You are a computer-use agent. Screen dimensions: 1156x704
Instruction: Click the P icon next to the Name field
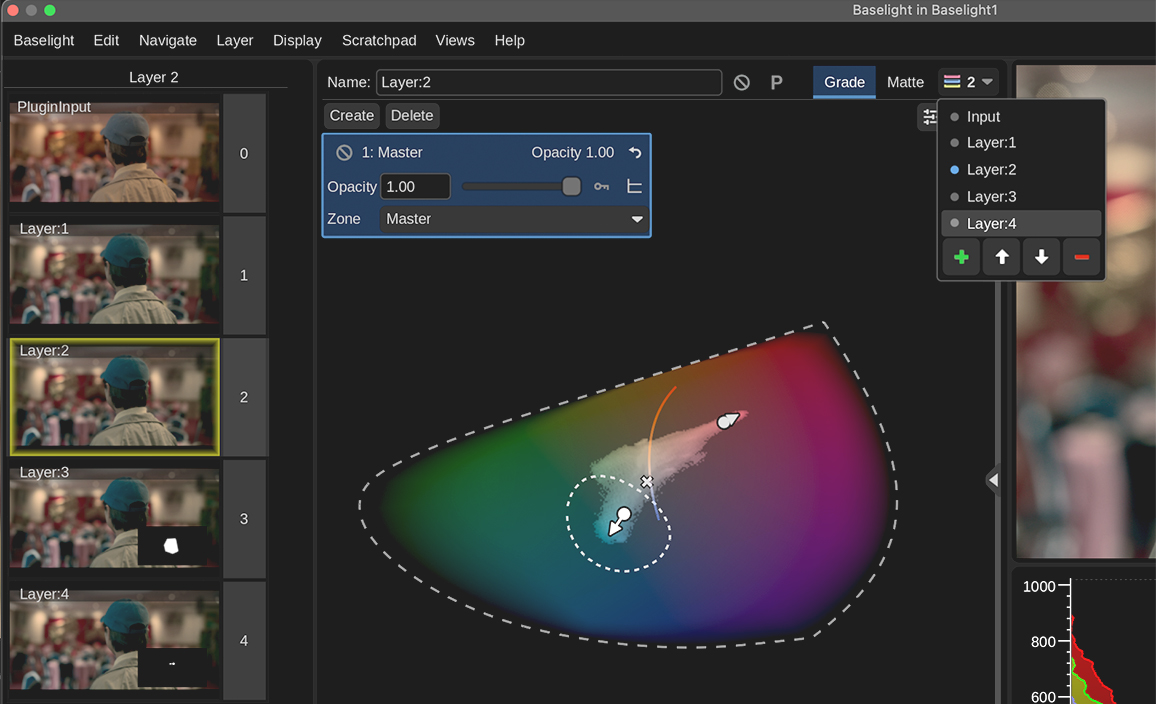click(x=776, y=82)
